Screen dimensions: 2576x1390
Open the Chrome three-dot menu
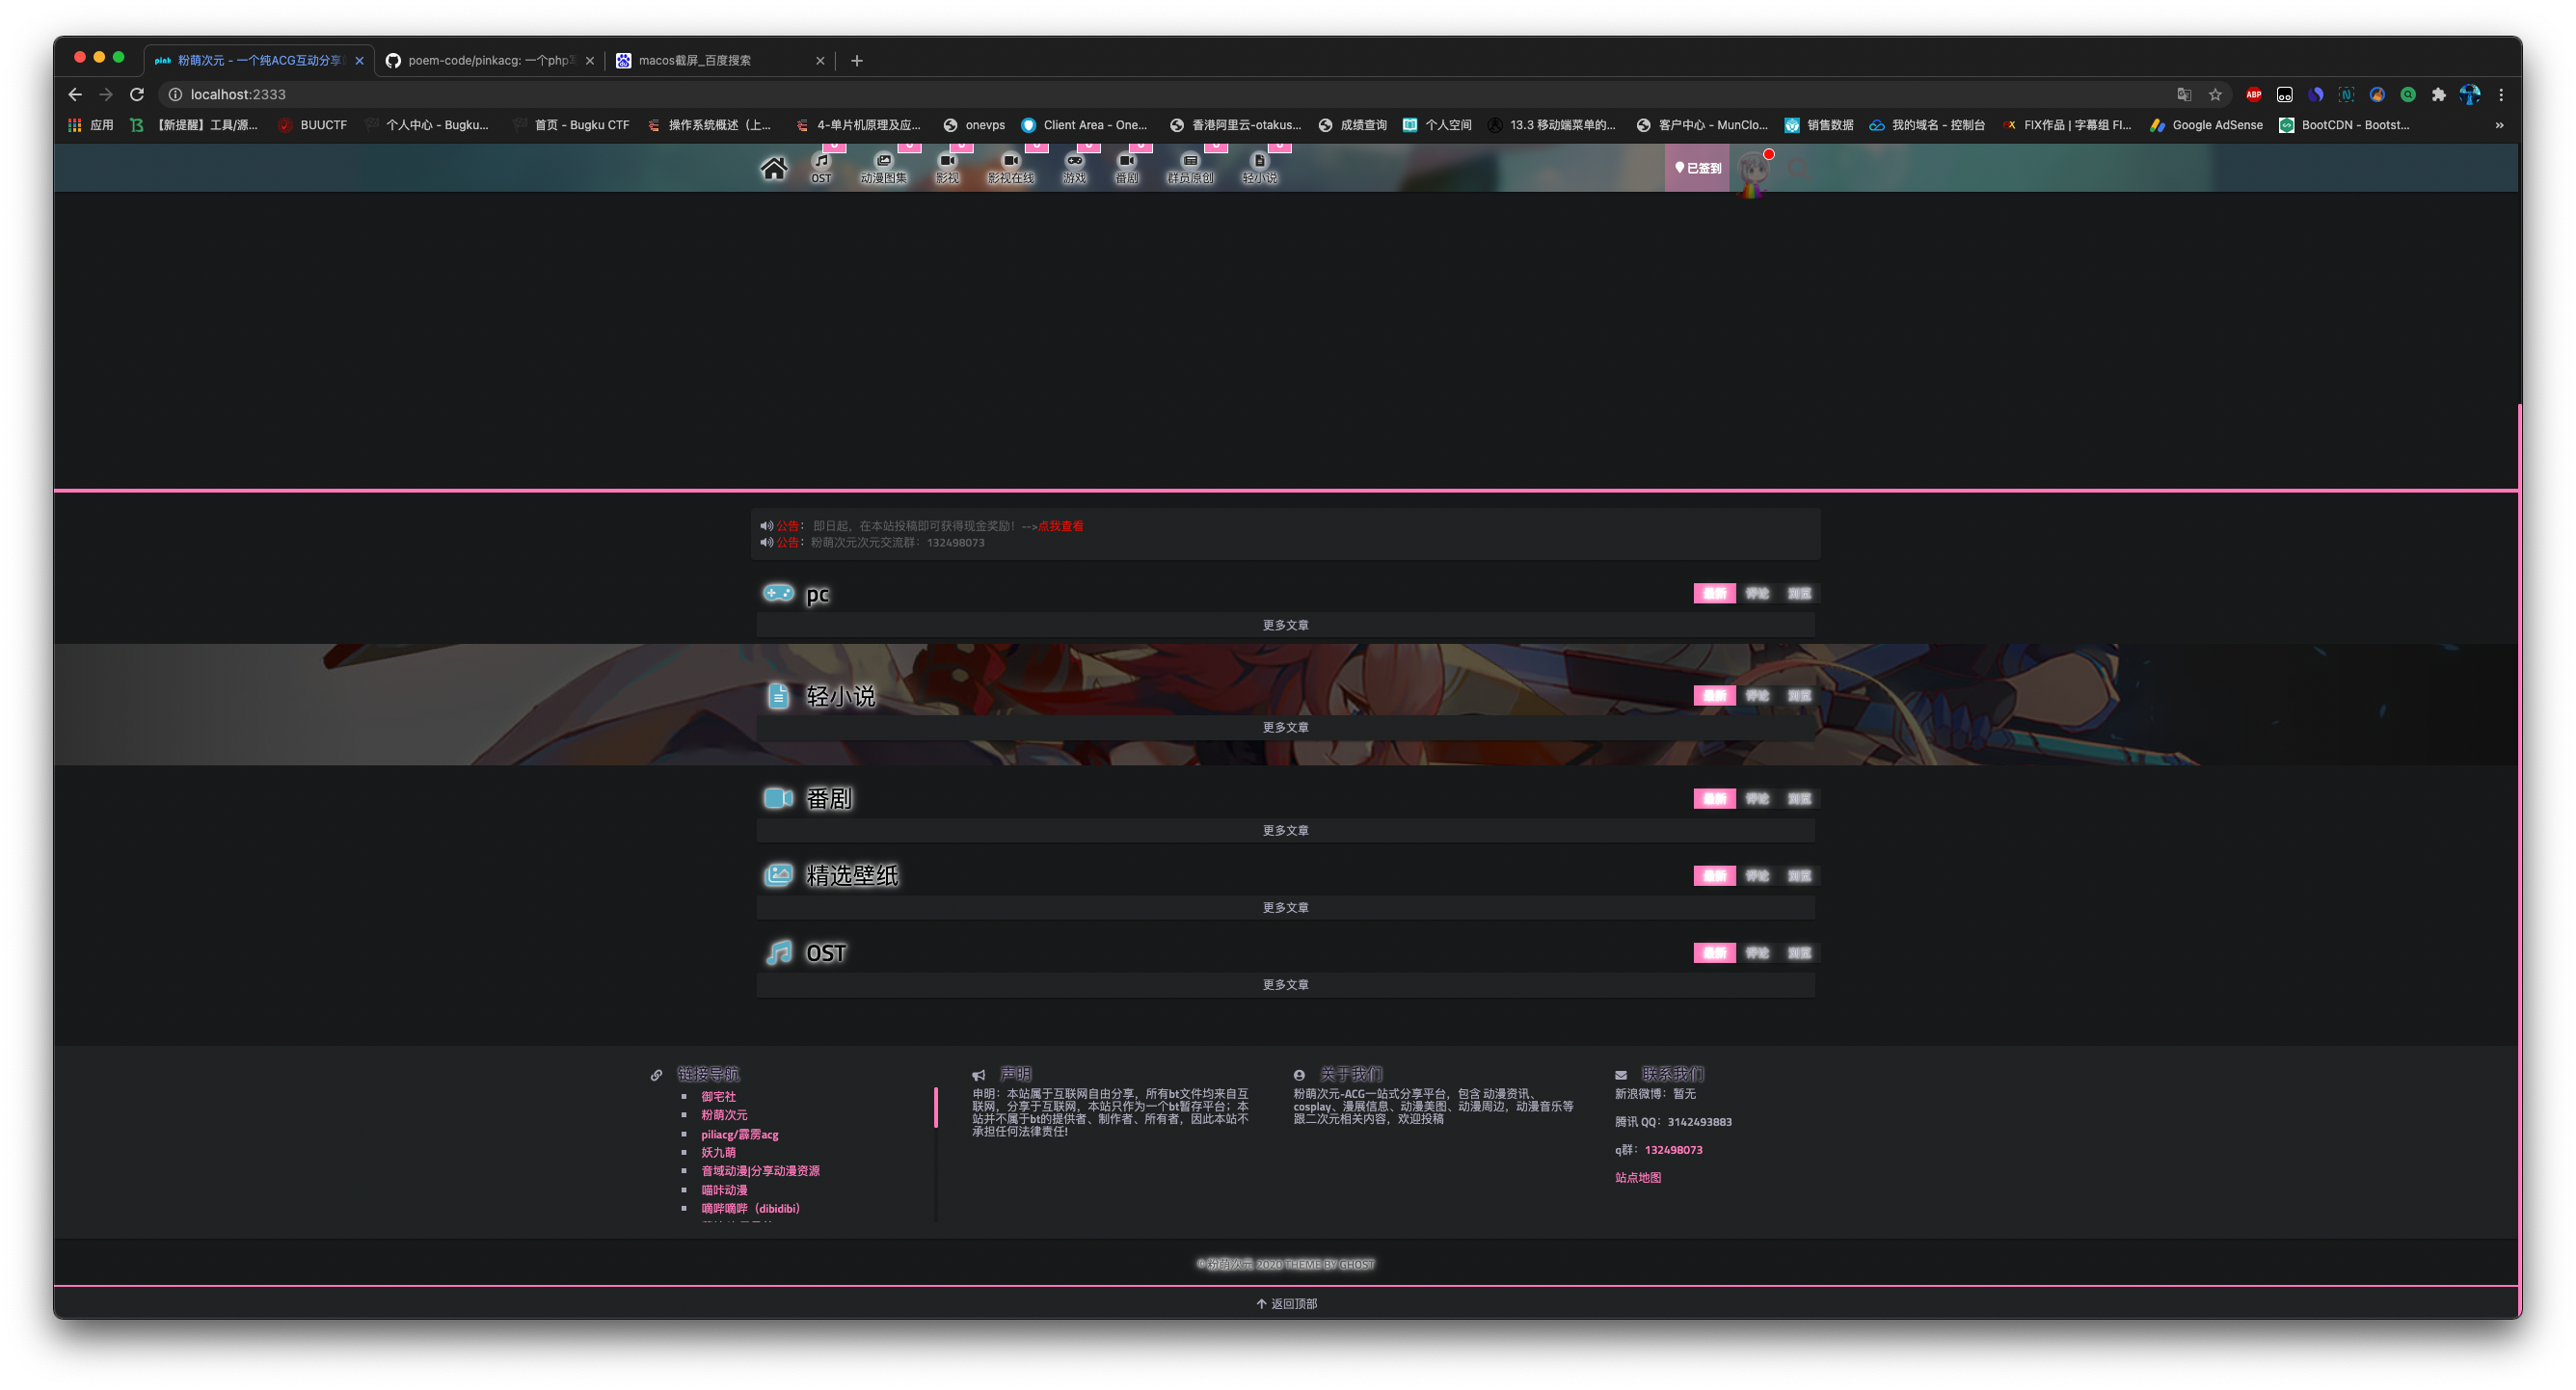tap(2501, 94)
